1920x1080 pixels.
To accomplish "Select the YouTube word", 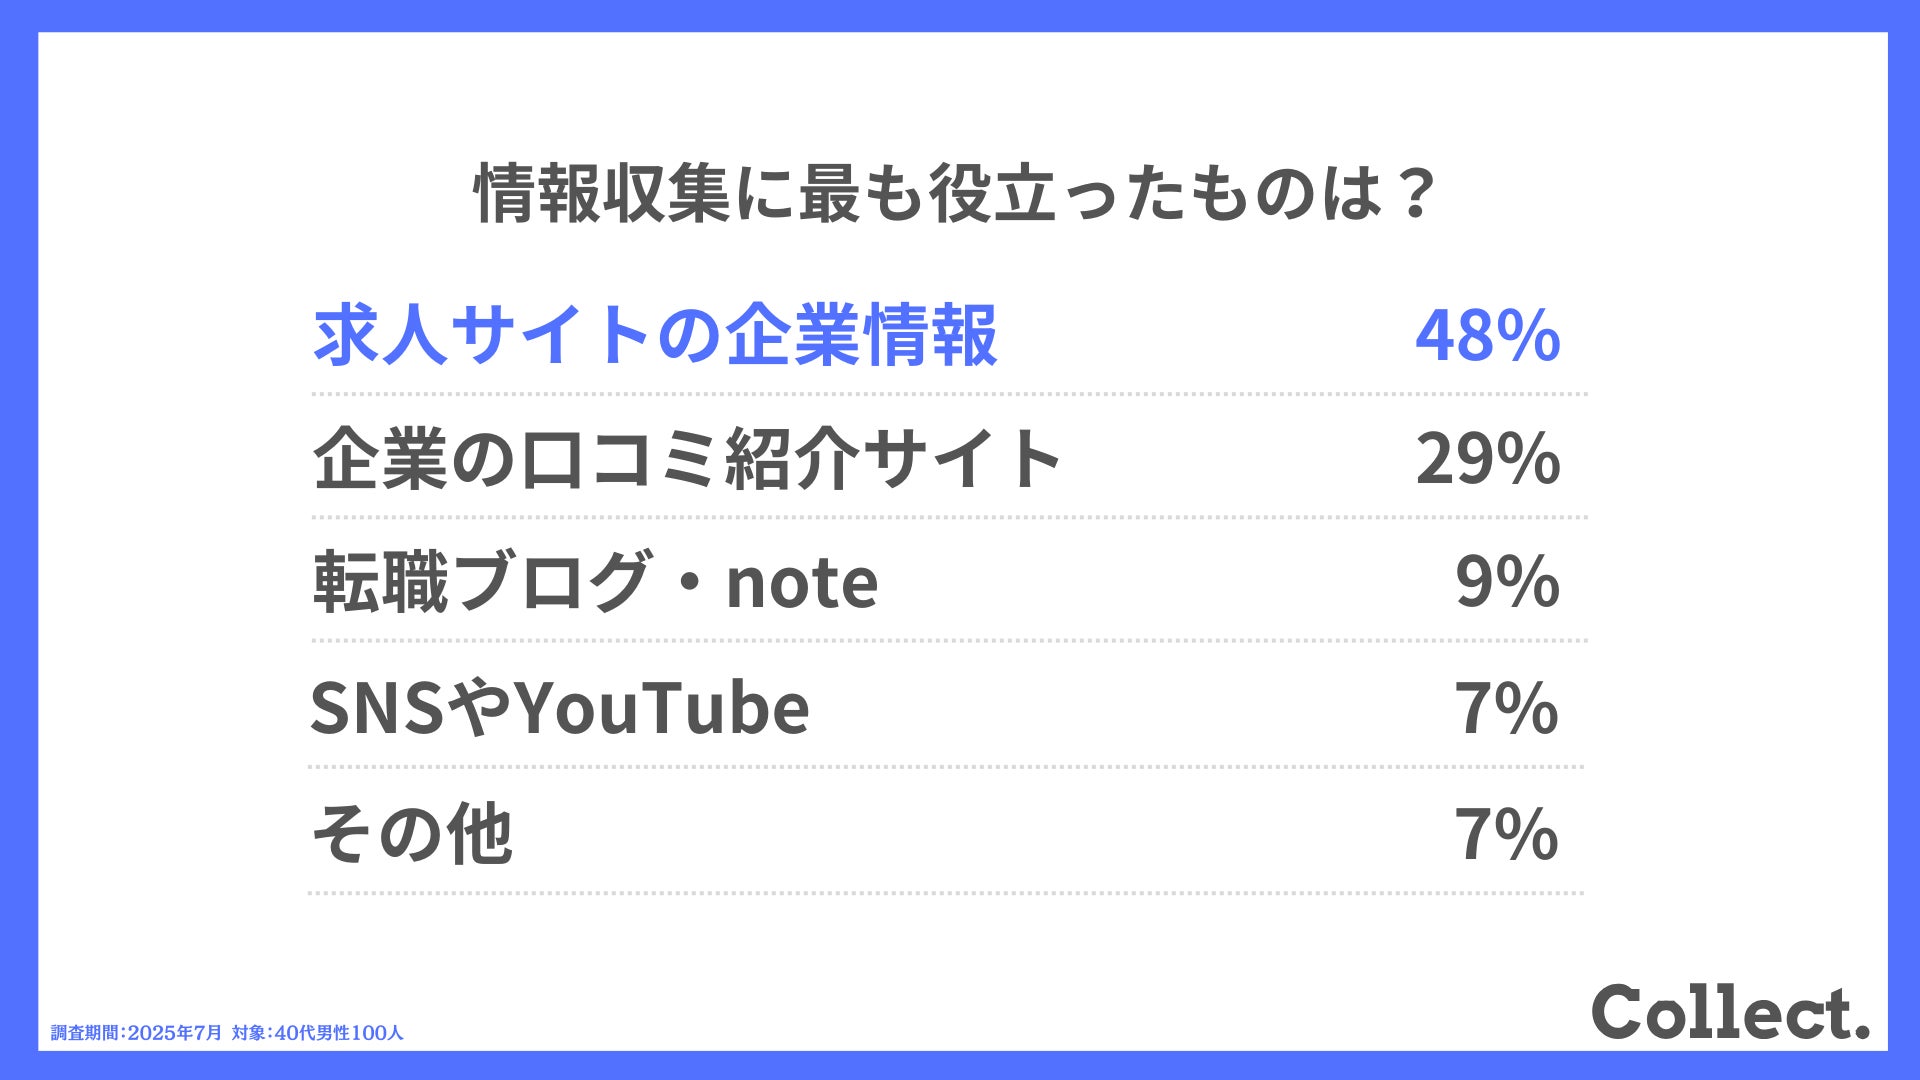I will click(662, 708).
